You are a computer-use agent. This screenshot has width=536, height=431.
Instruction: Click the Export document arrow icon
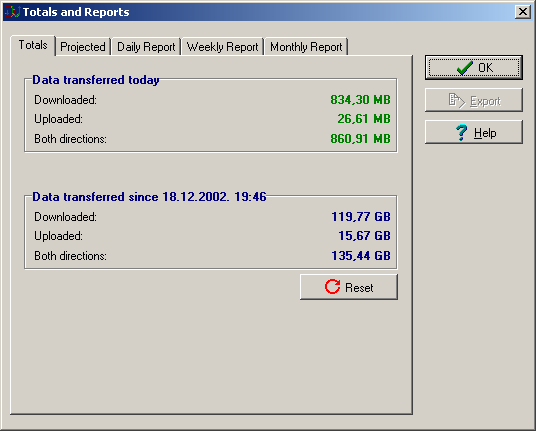click(x=457, y=100)
